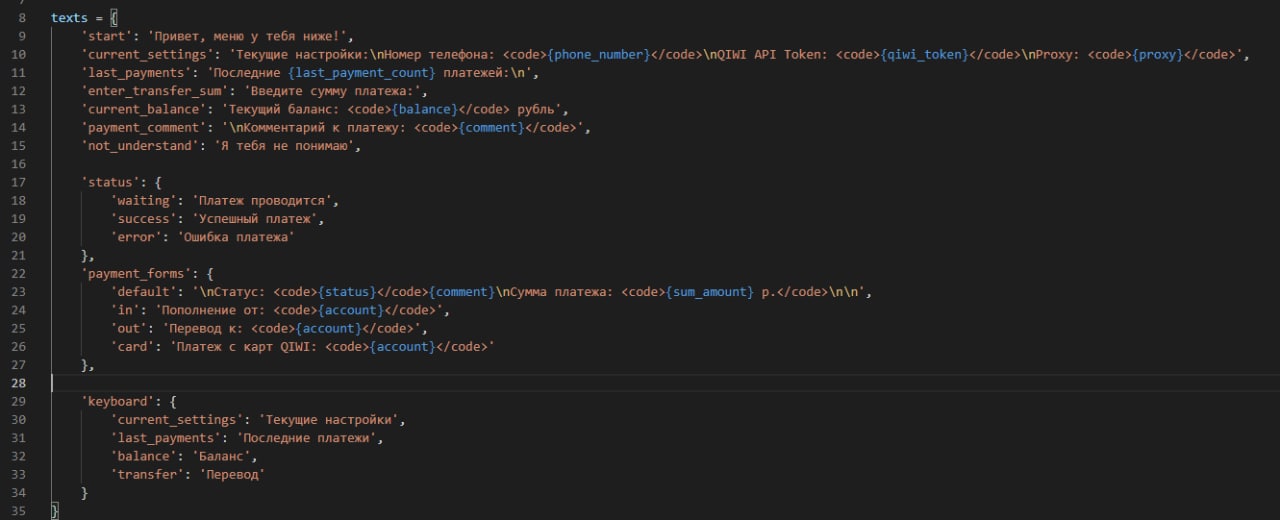Click the {status} placeholder on line 23
1280x520 pixels.
[x=345, y=291]
